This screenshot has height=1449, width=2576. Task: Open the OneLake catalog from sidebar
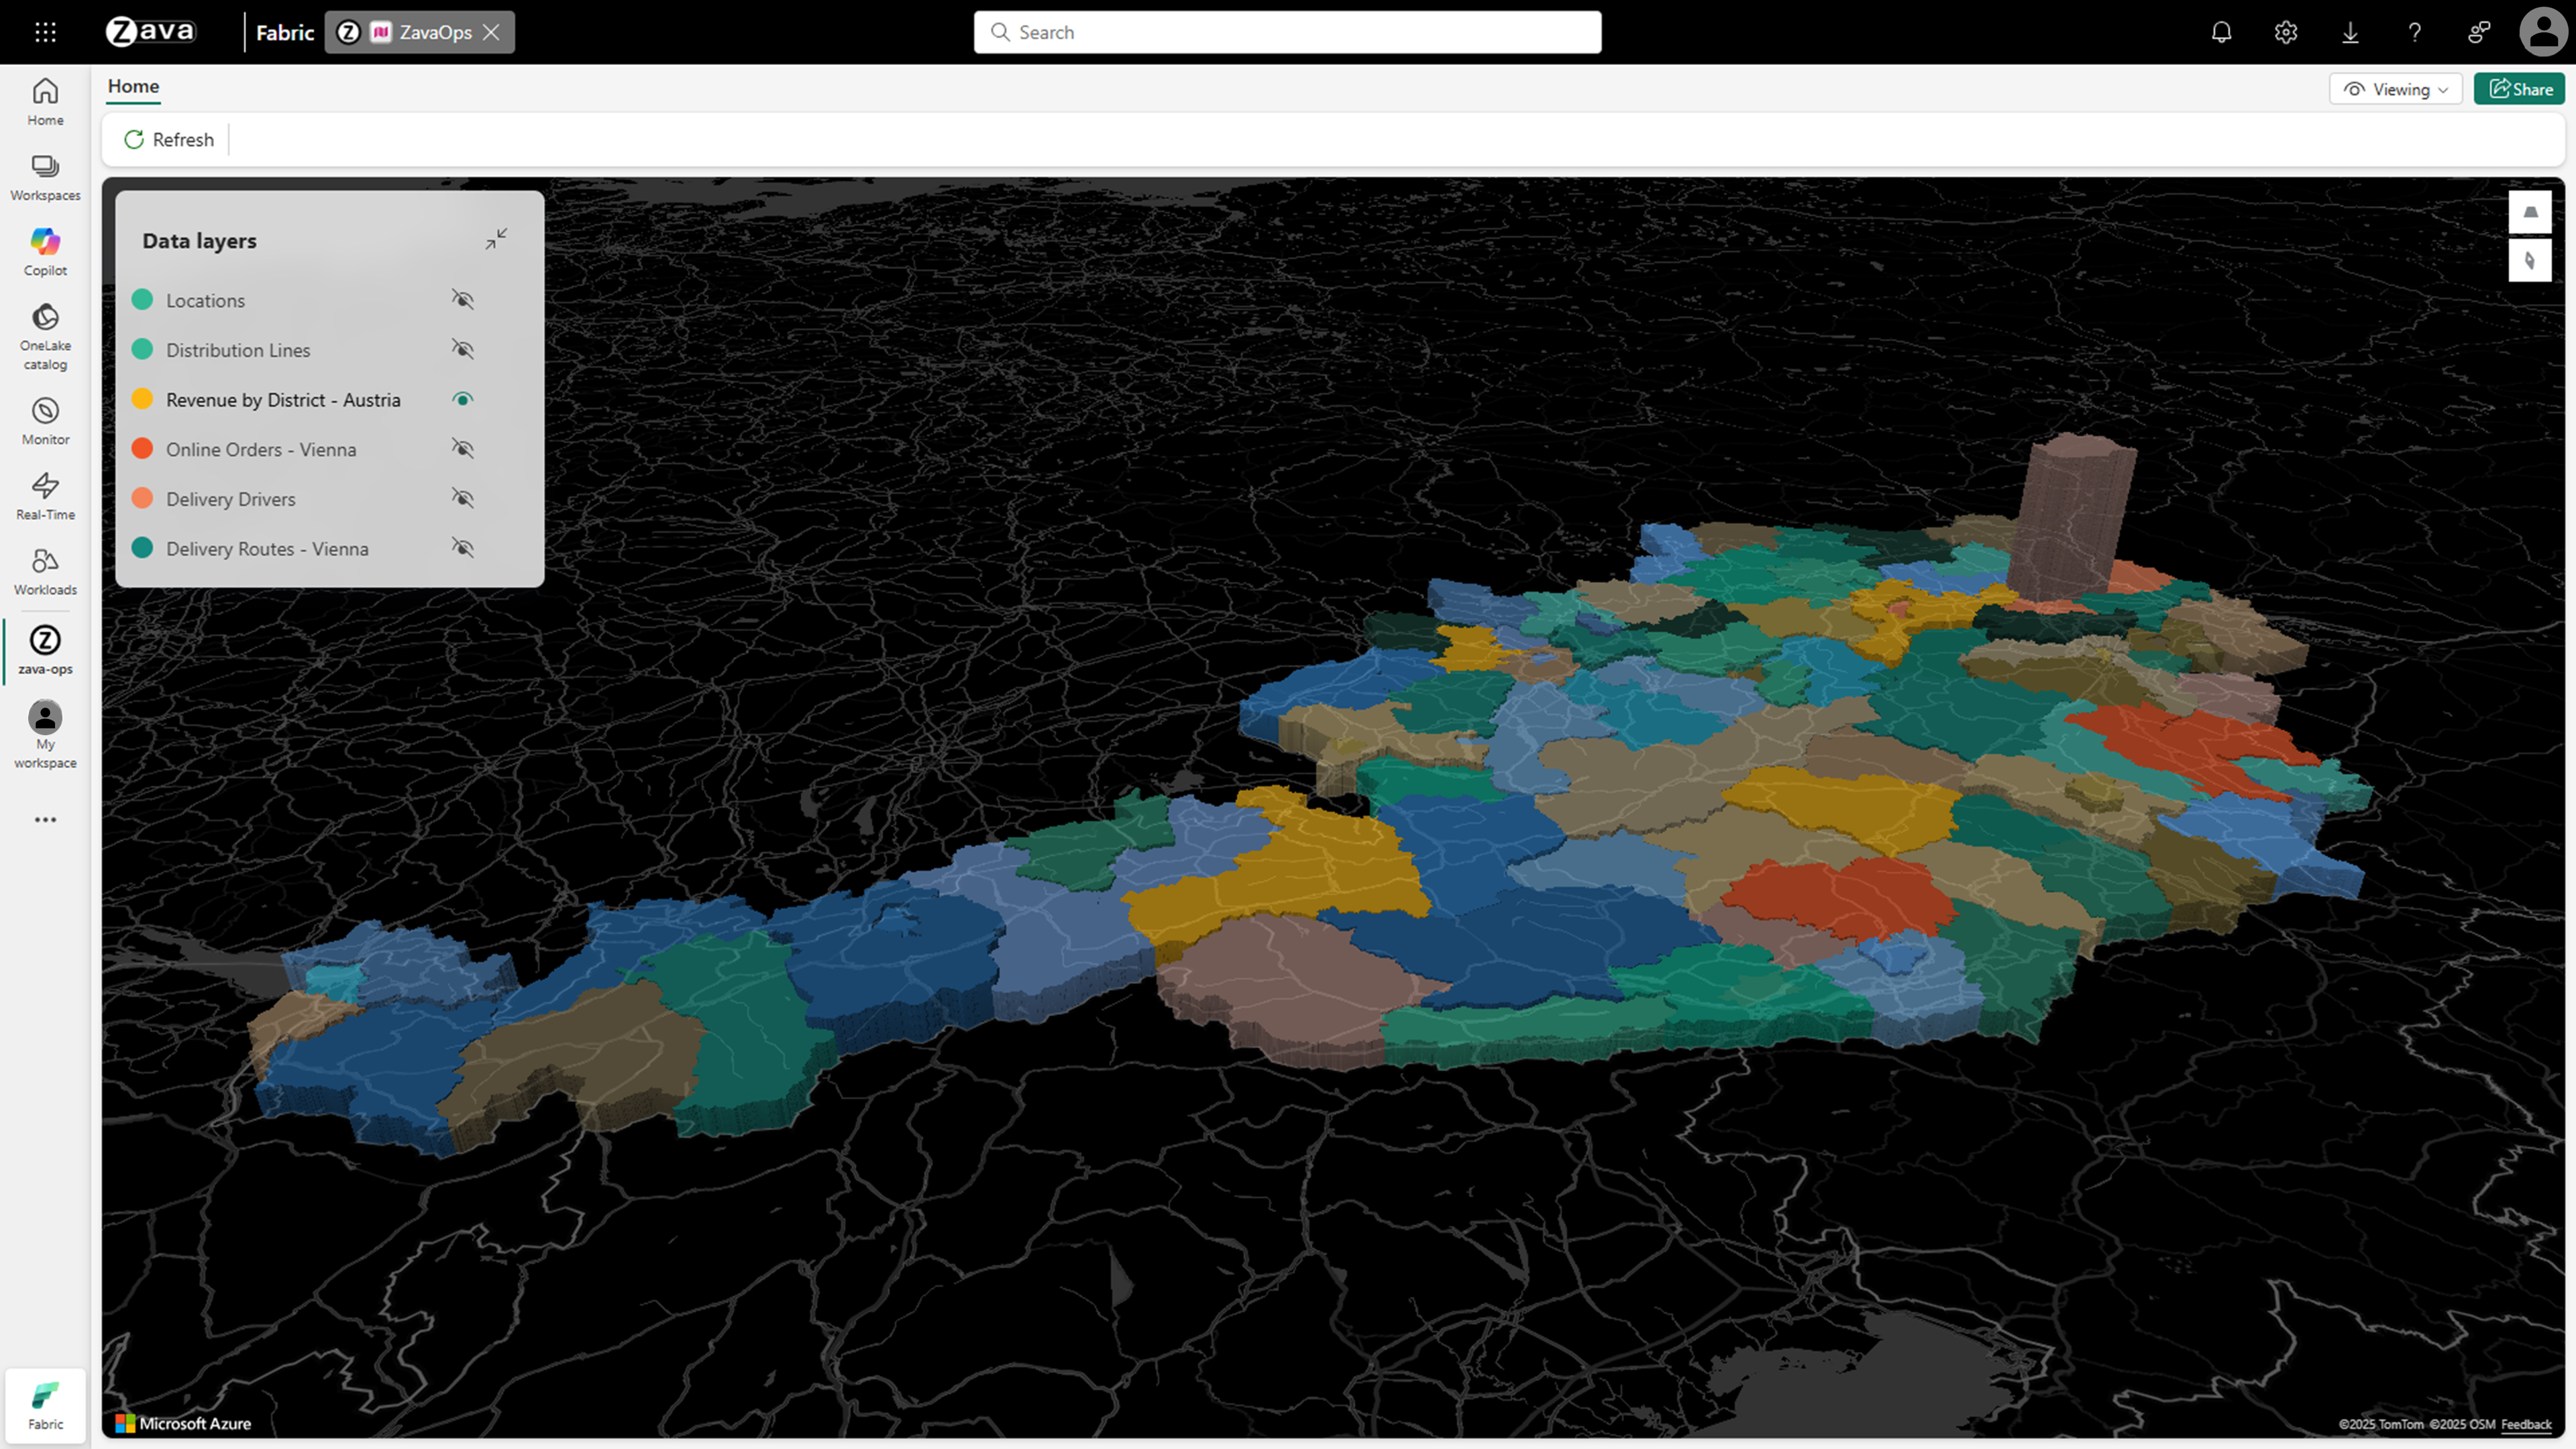(x=45, y=336)
